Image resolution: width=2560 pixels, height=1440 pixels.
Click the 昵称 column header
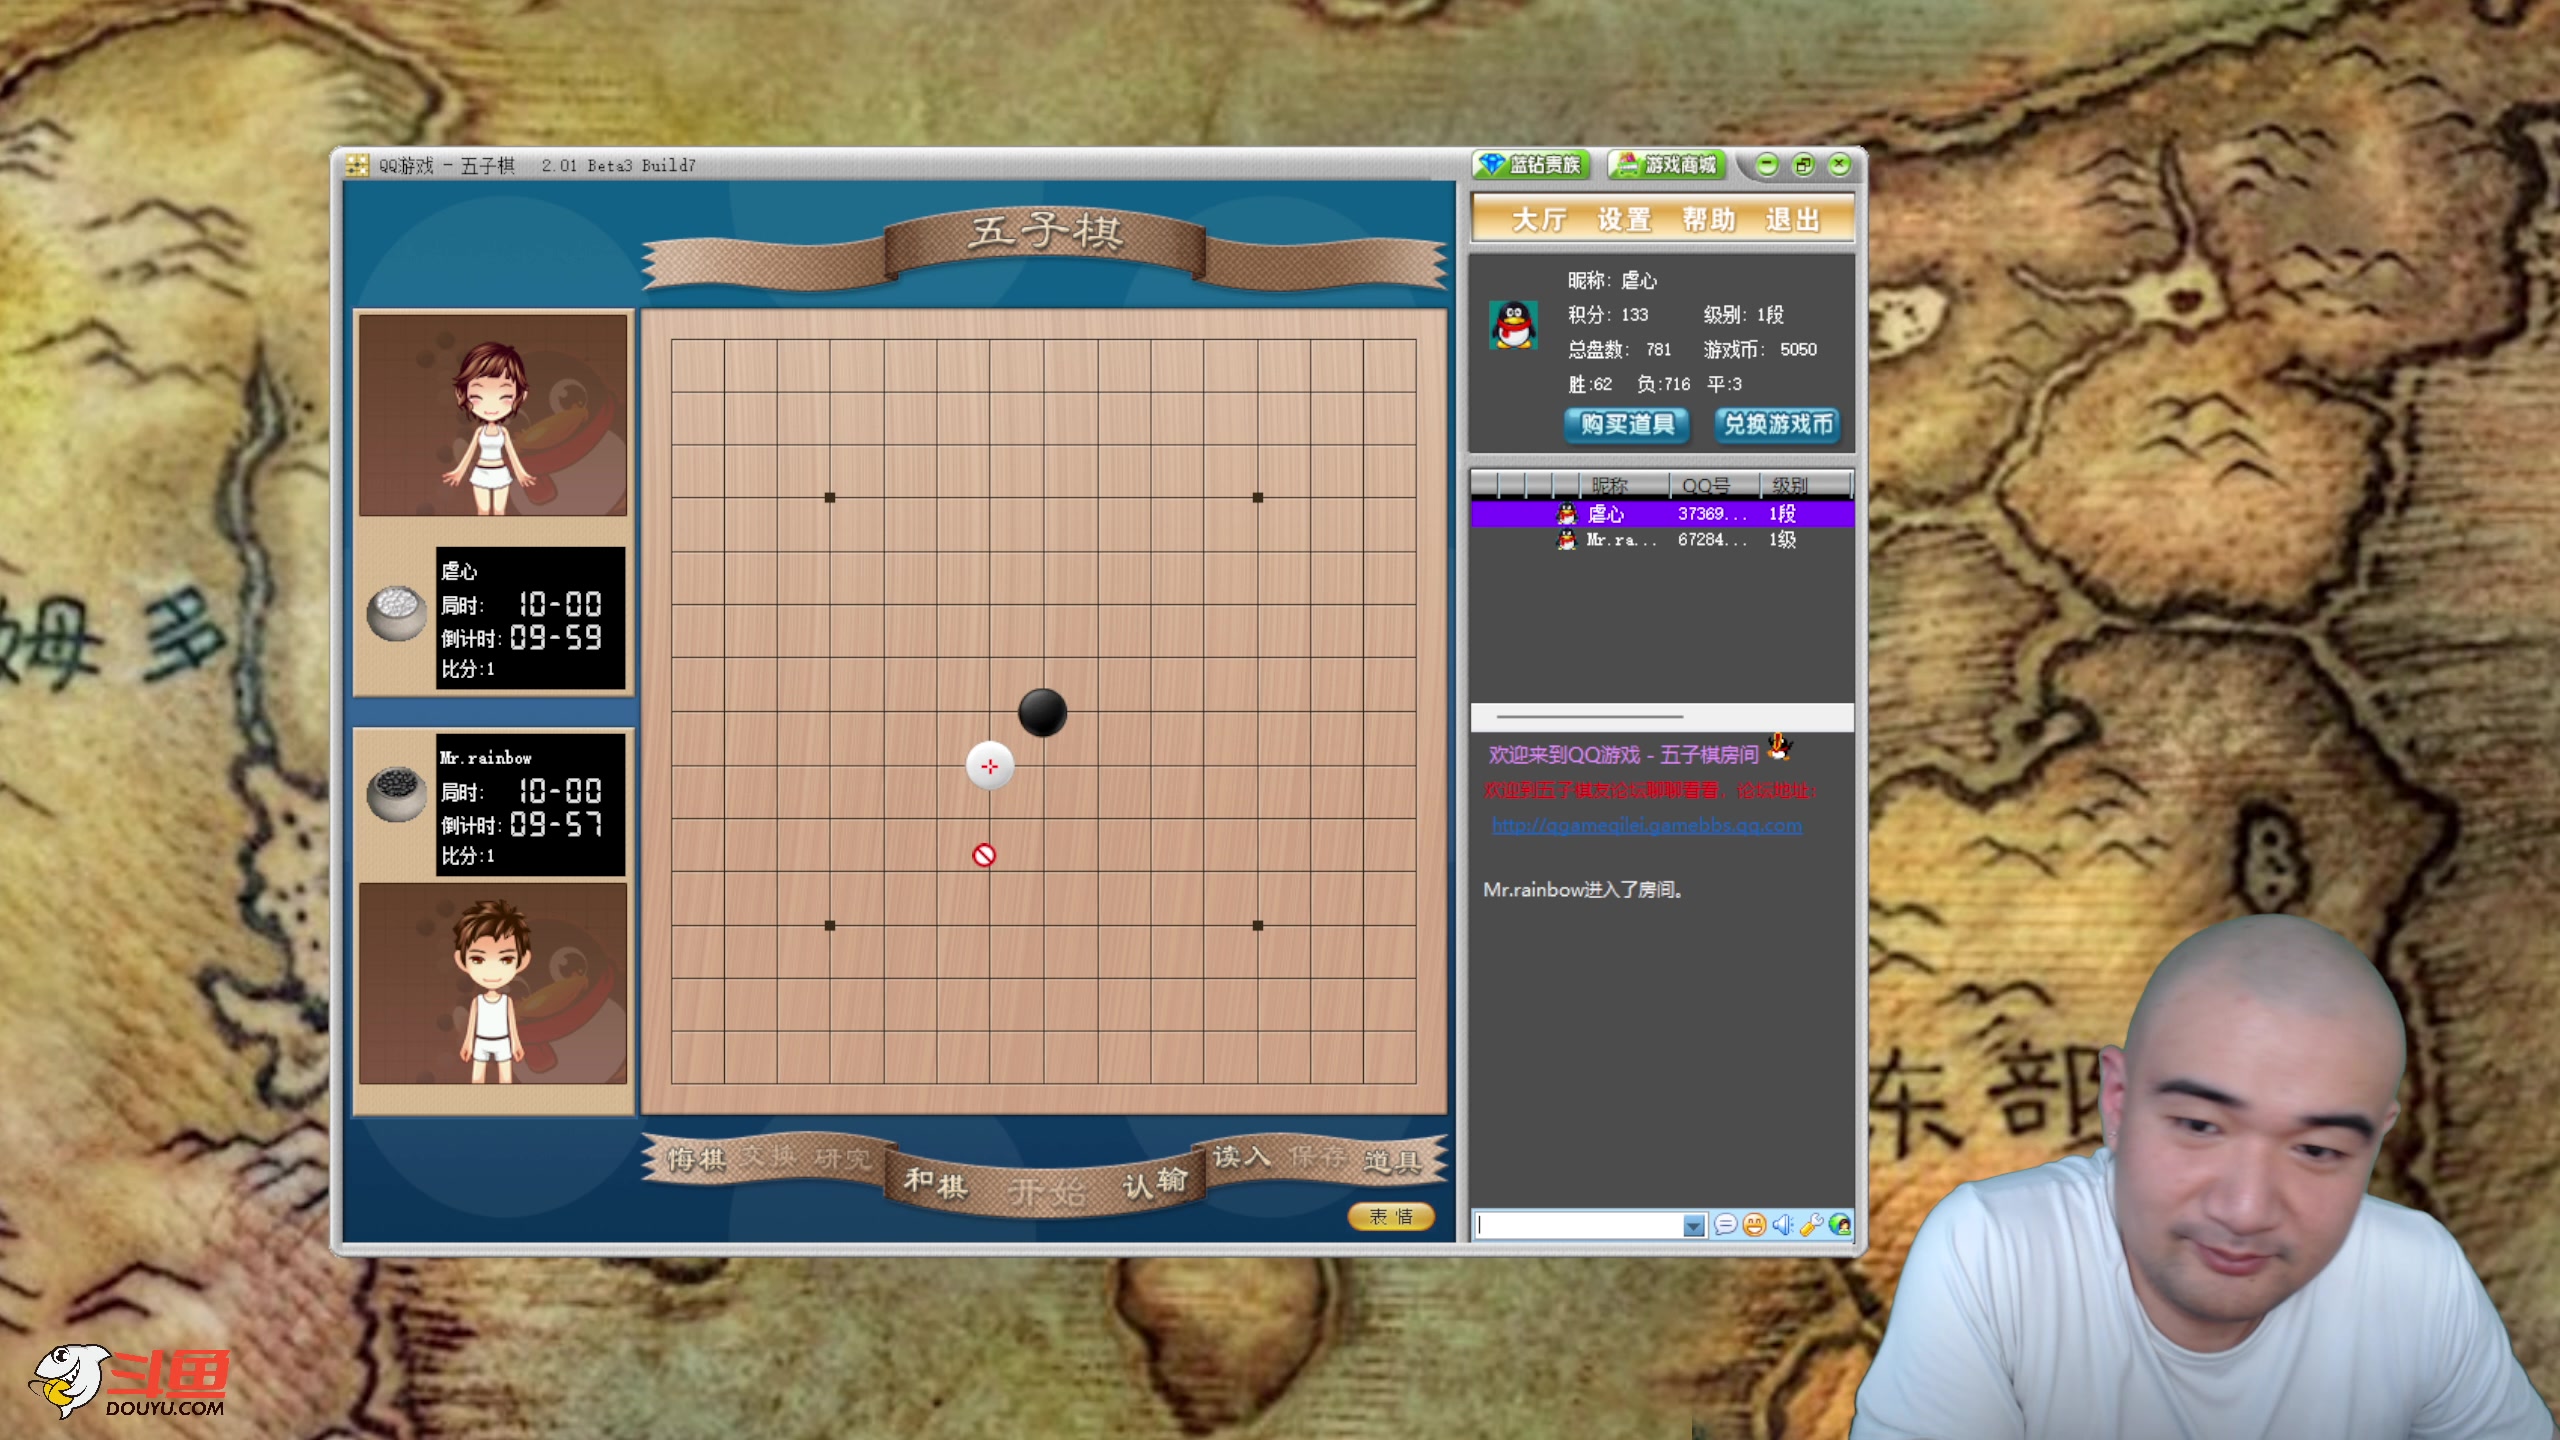(1623, 485)
